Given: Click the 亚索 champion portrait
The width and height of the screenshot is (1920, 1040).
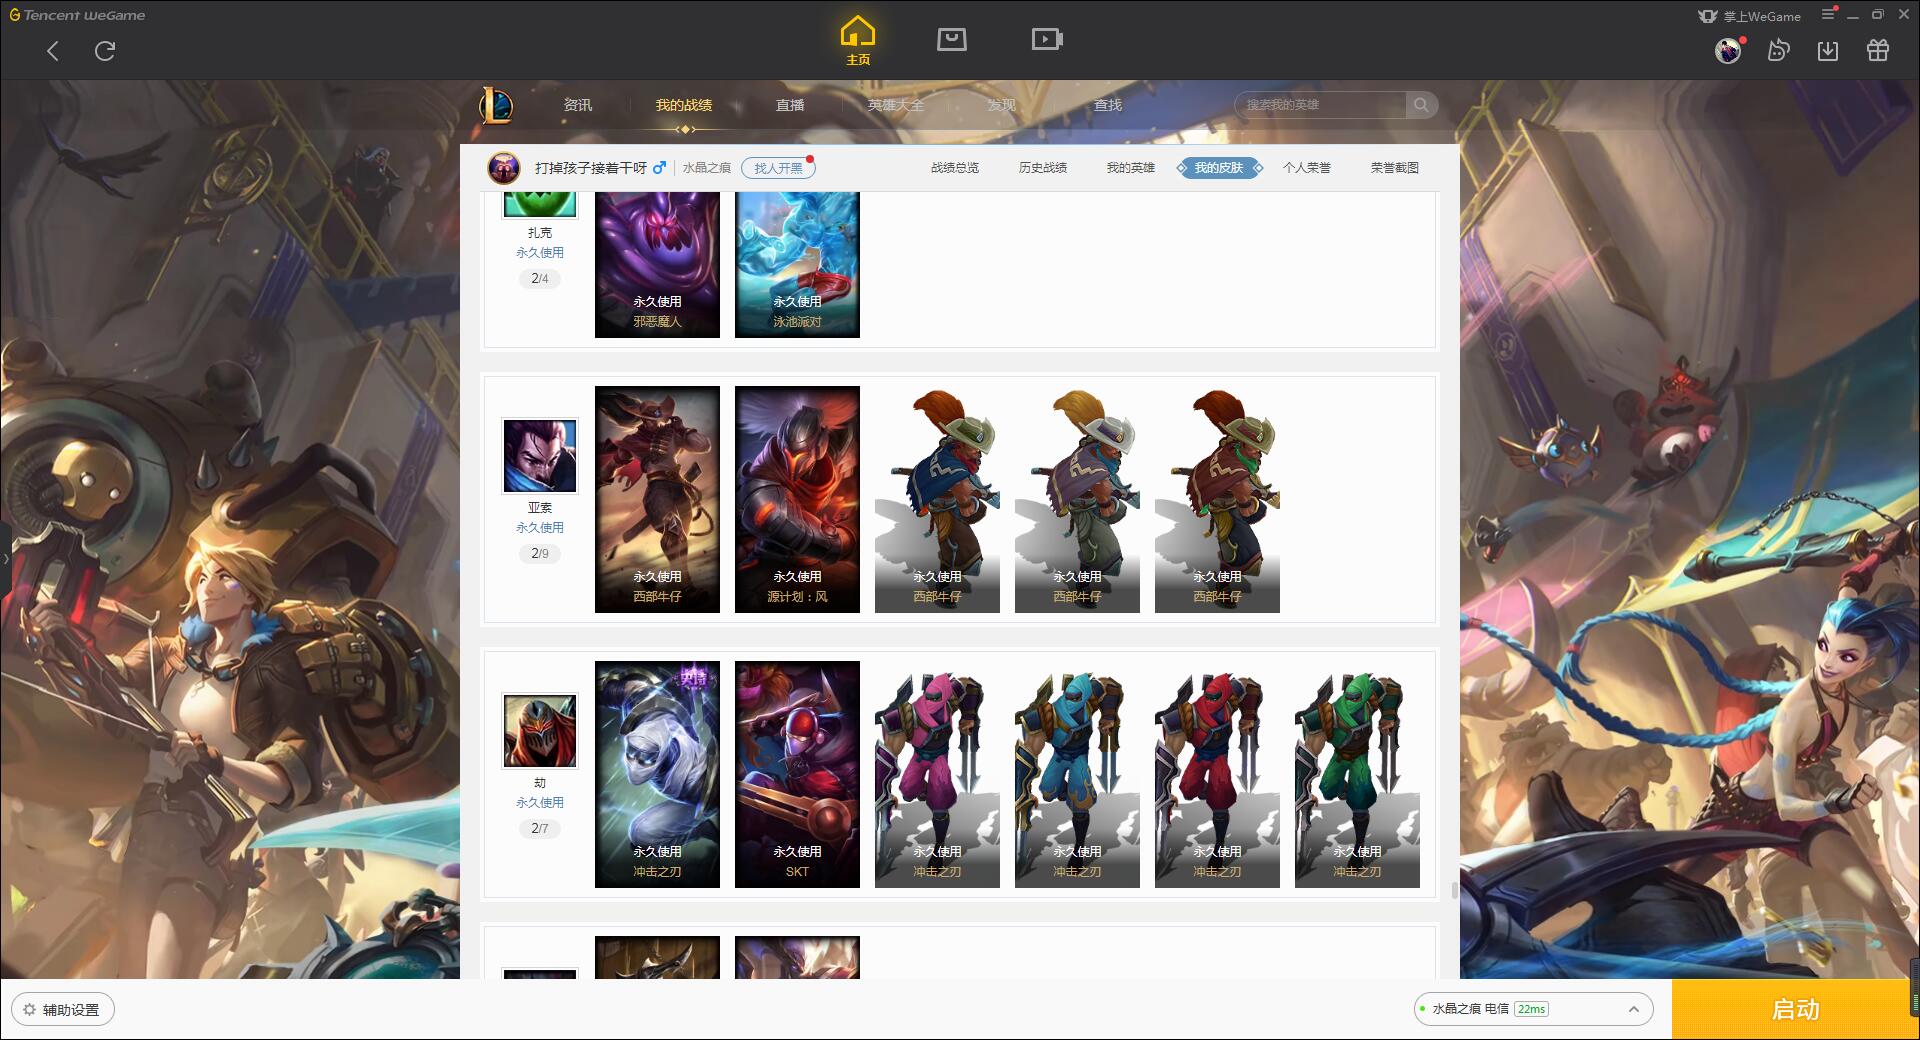Looking at the screenshot, I should click(540, 456).
